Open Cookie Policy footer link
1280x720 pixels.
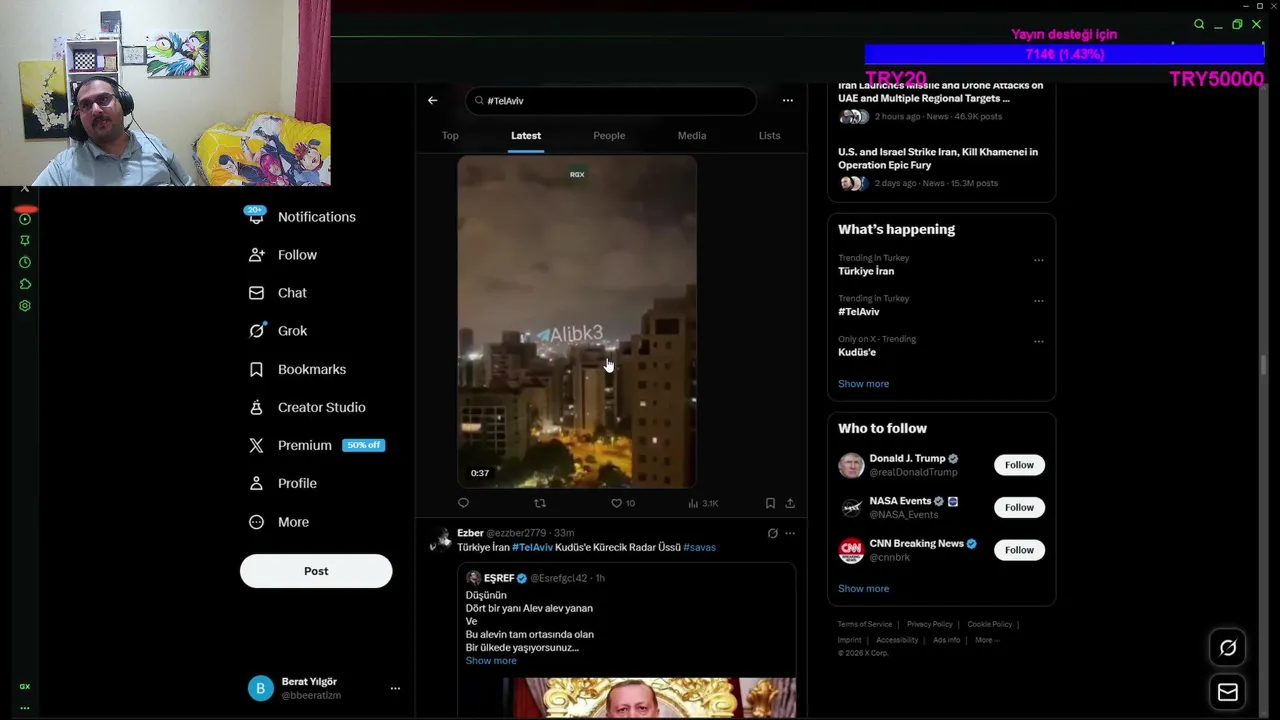click(989, 624)
